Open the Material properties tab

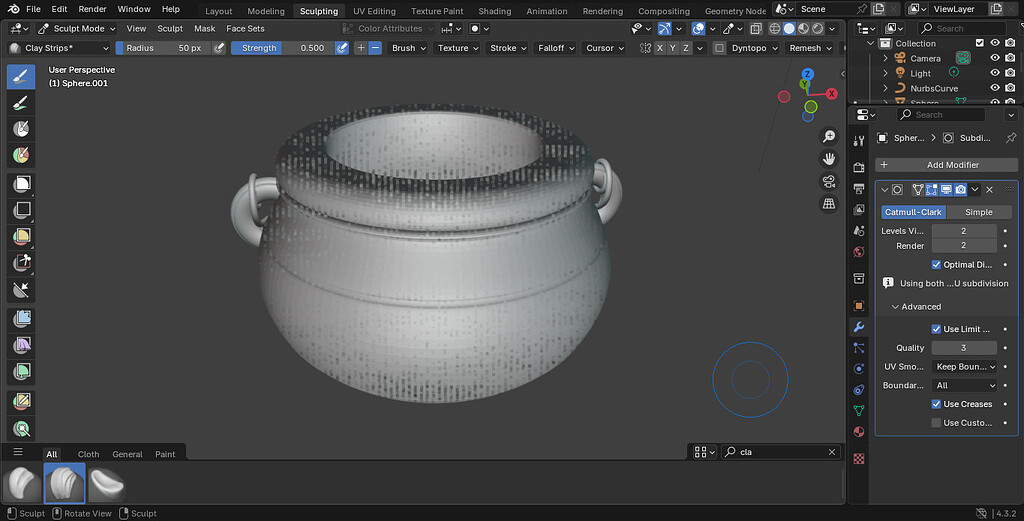click(859, 432)
